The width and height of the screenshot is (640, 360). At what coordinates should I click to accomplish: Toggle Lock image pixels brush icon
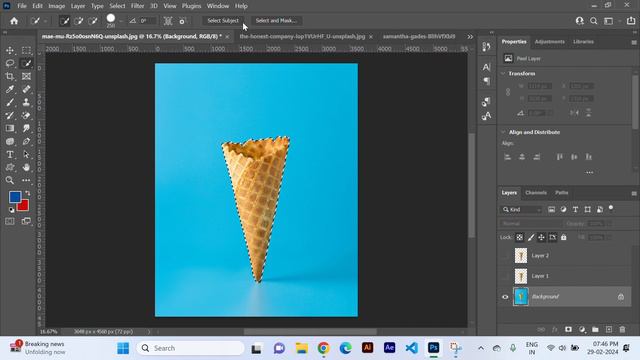tap(531, 237)
